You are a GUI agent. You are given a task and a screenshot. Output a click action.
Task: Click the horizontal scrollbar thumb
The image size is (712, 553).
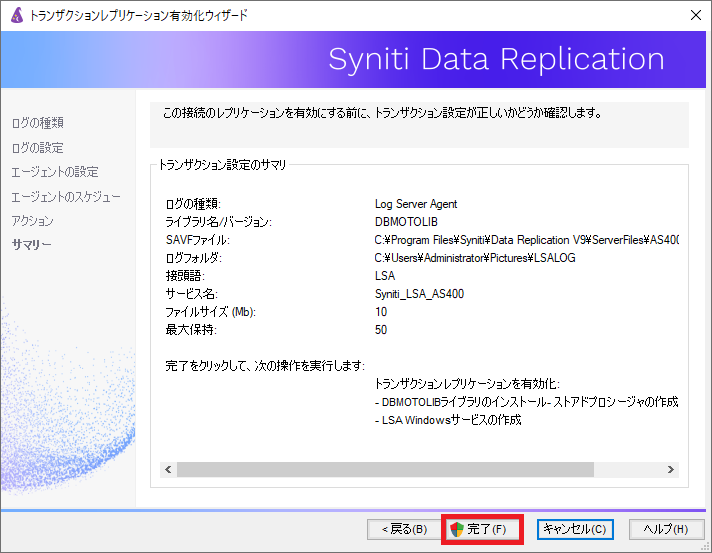pos(385,469)
